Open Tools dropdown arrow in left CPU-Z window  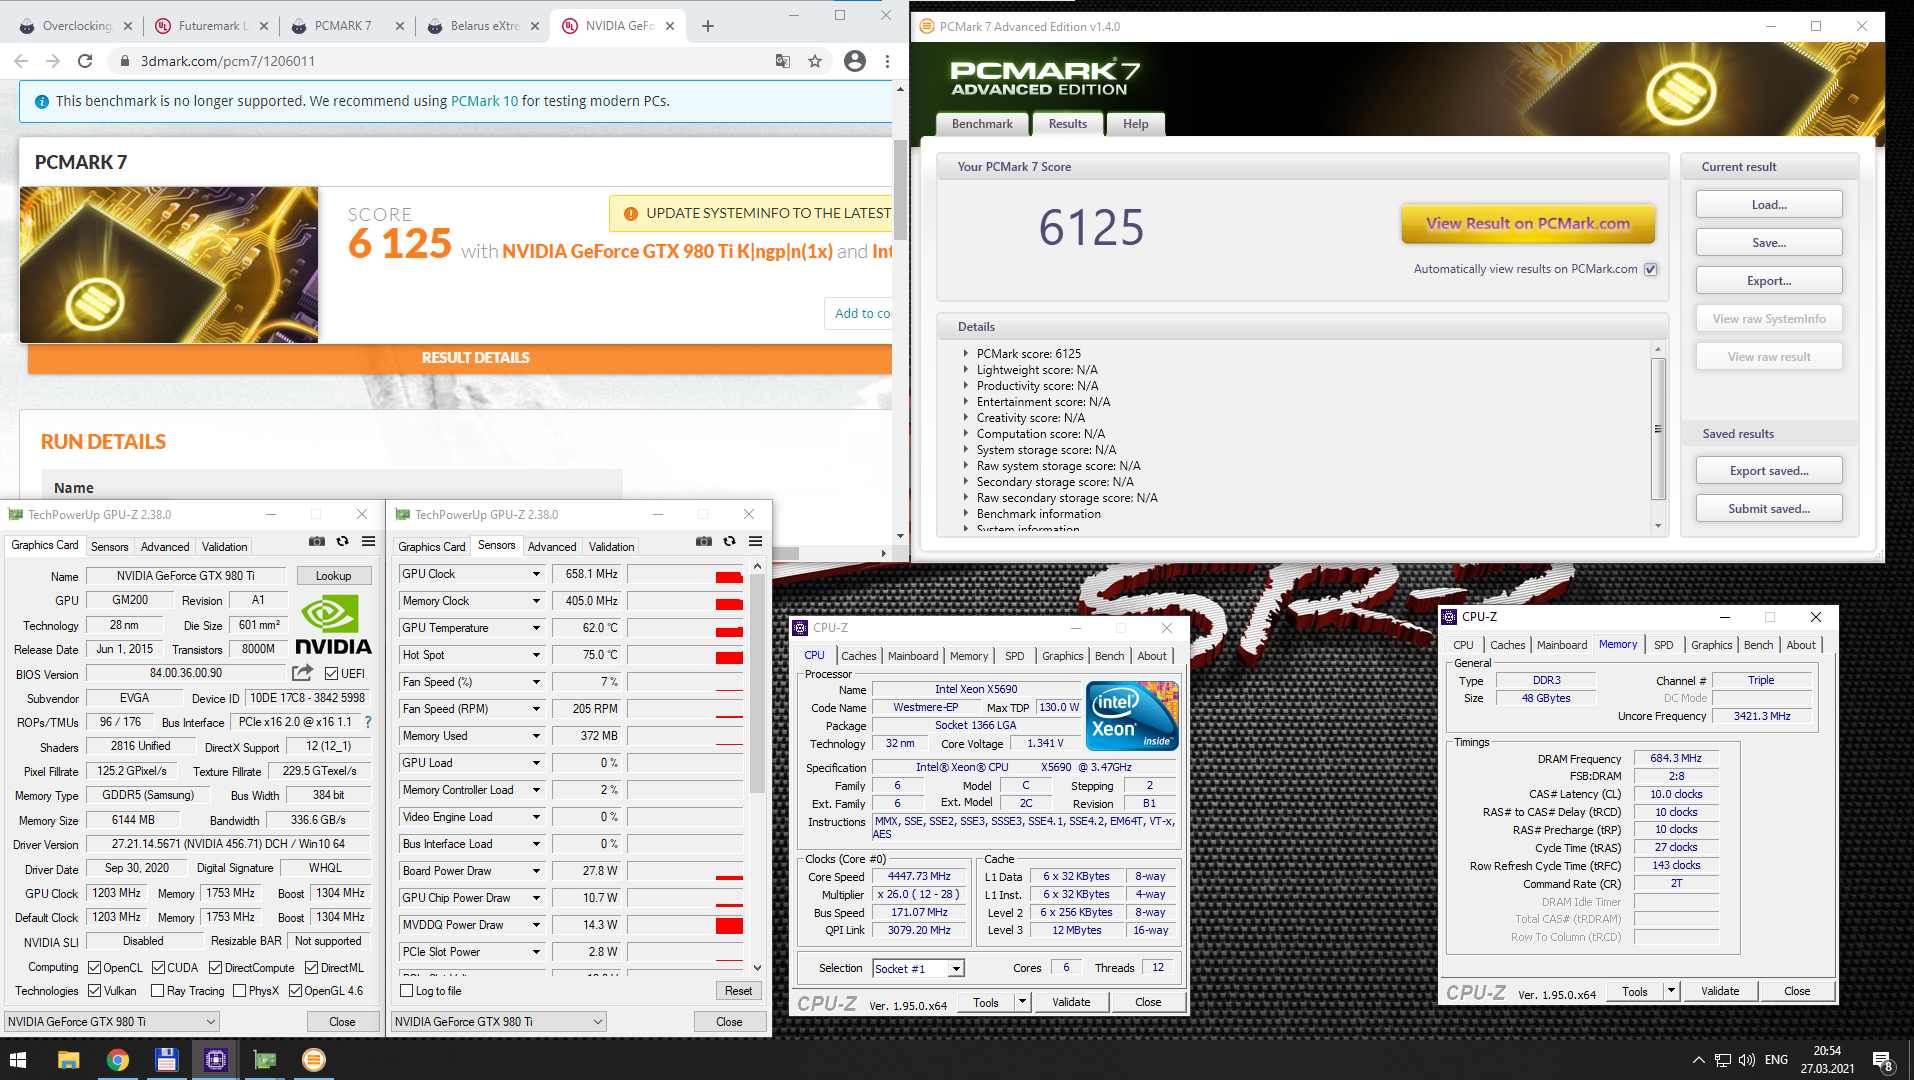coord(1022,1002)
